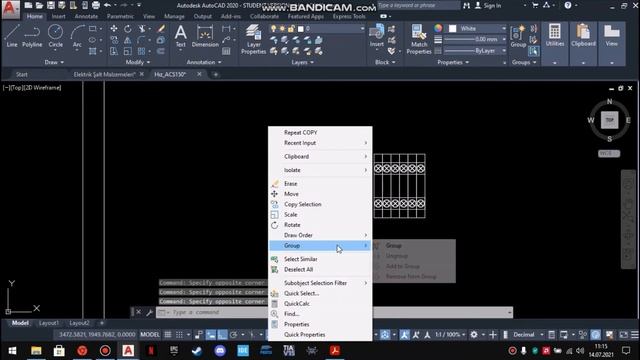Click the Mirror icon in Modify panel
The width and height of the screenshot is (640, 360).
(x=128, y=40)
